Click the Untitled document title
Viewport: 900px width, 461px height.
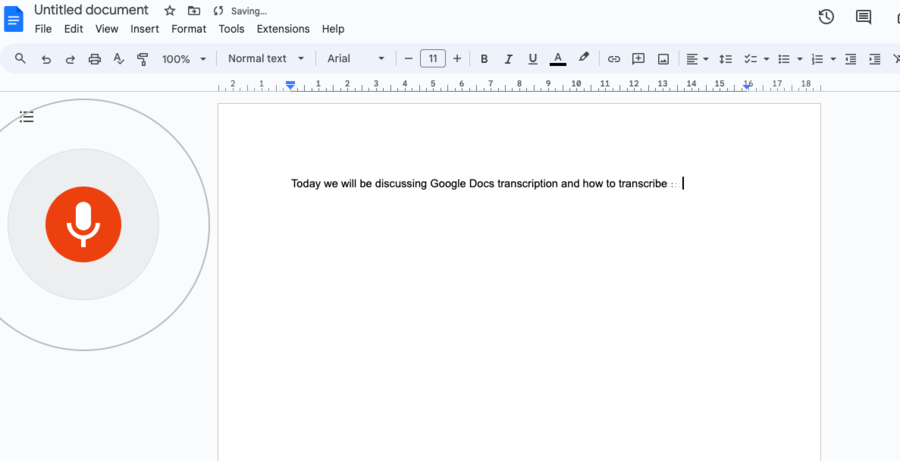tap(91, 10)
